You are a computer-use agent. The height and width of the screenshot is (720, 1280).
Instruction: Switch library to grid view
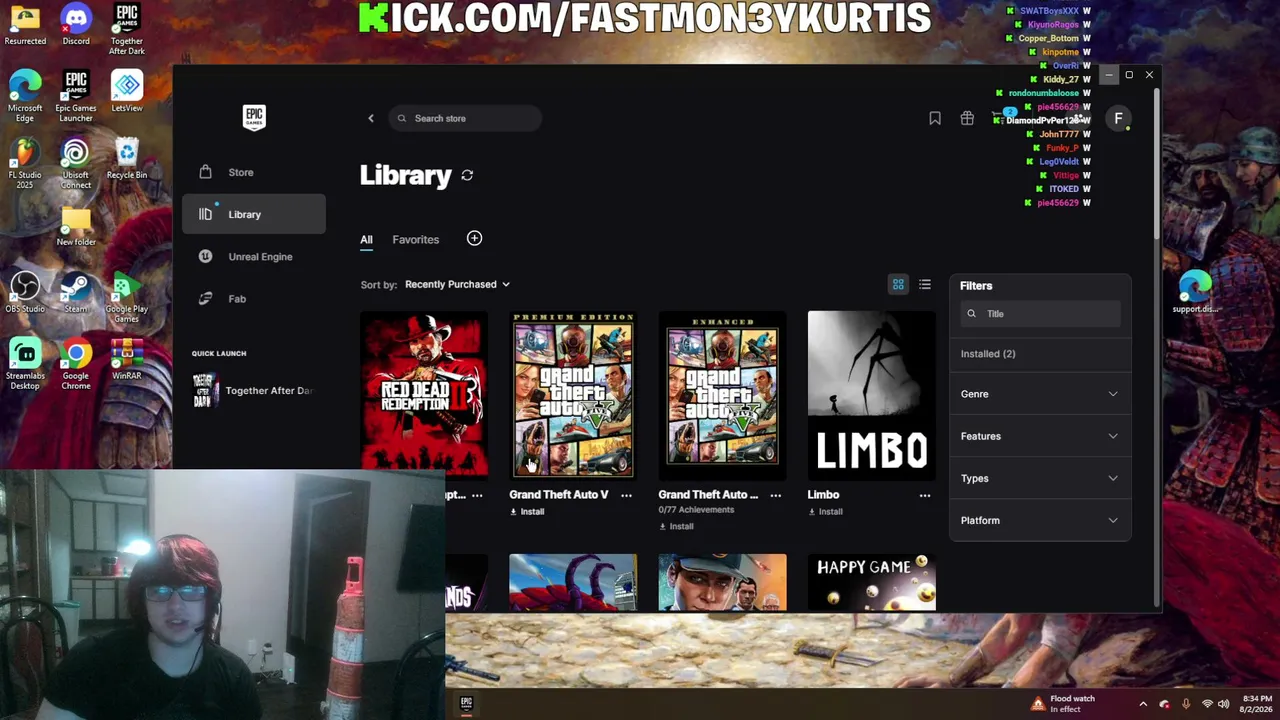[898, 285]
